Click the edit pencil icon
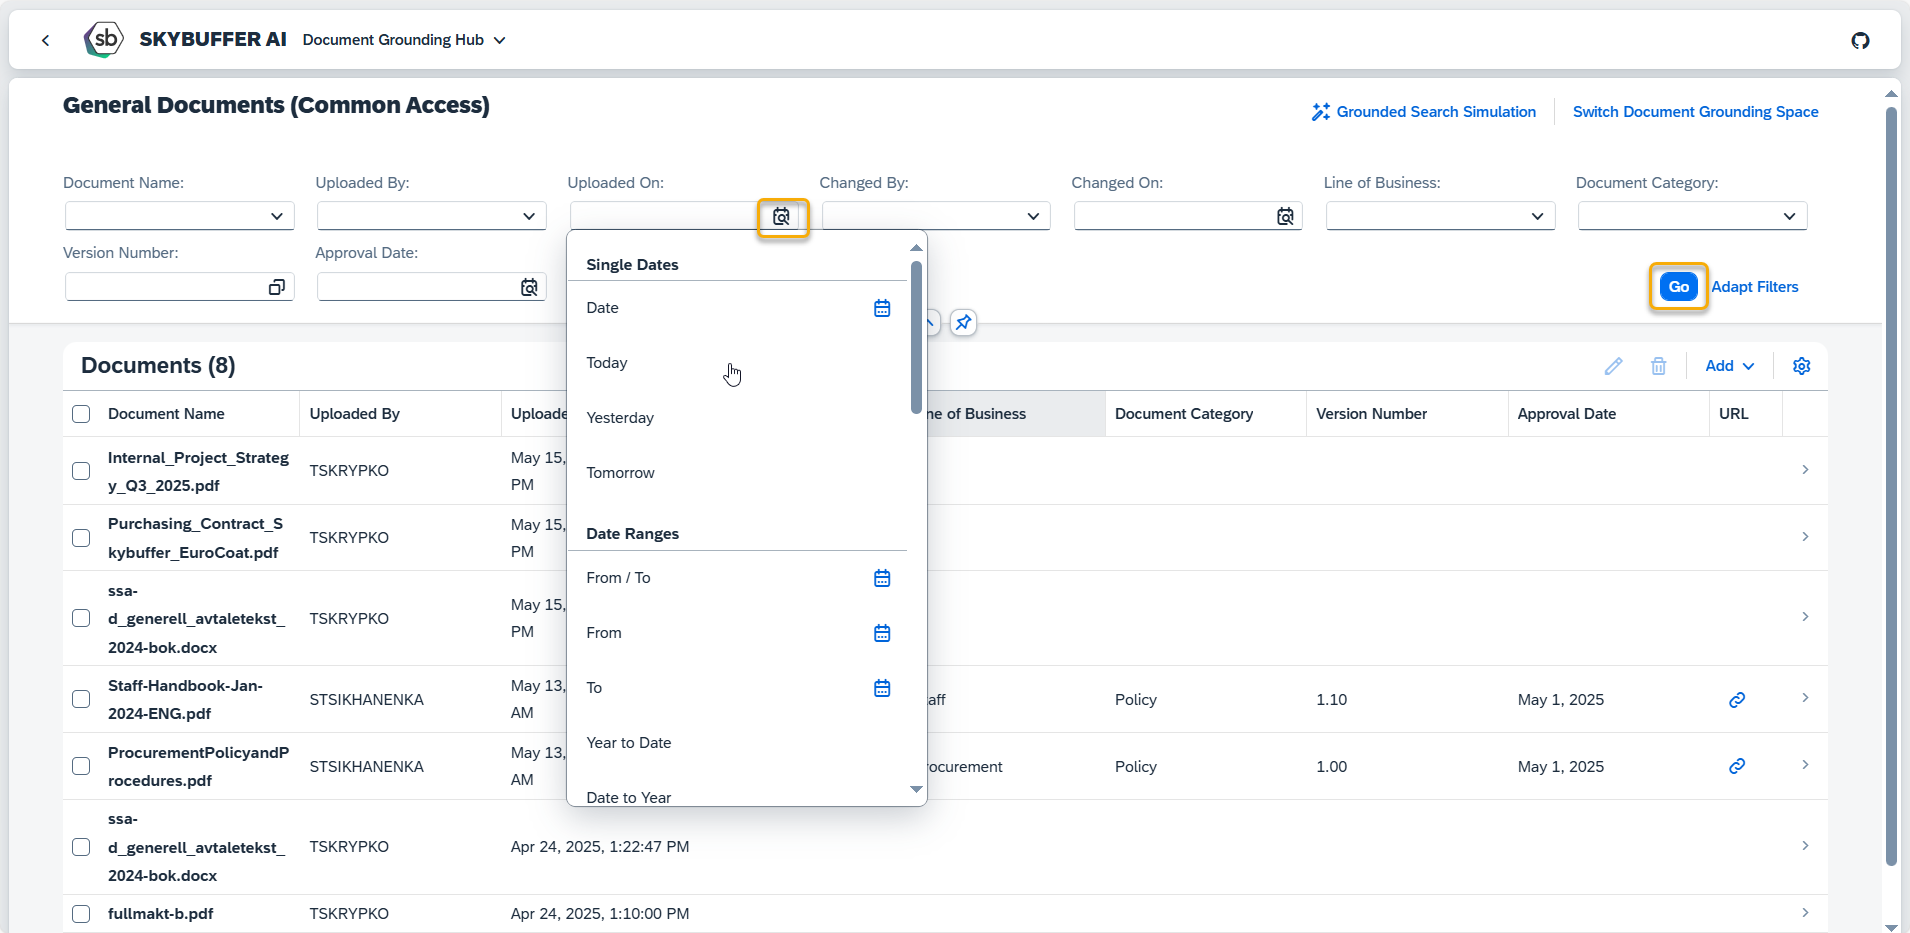The width and height of the screenshot is (1910, 933). coord(1613,366)
